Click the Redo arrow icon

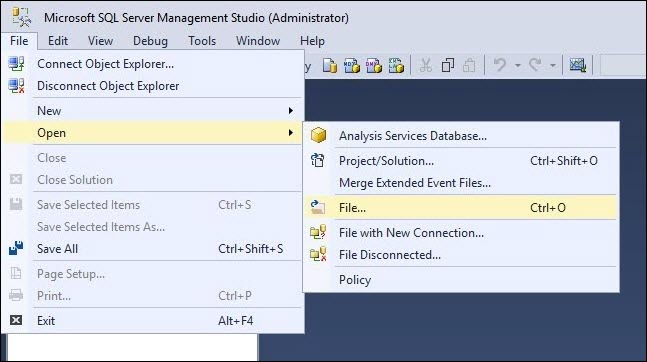click(x=536, y=65)
